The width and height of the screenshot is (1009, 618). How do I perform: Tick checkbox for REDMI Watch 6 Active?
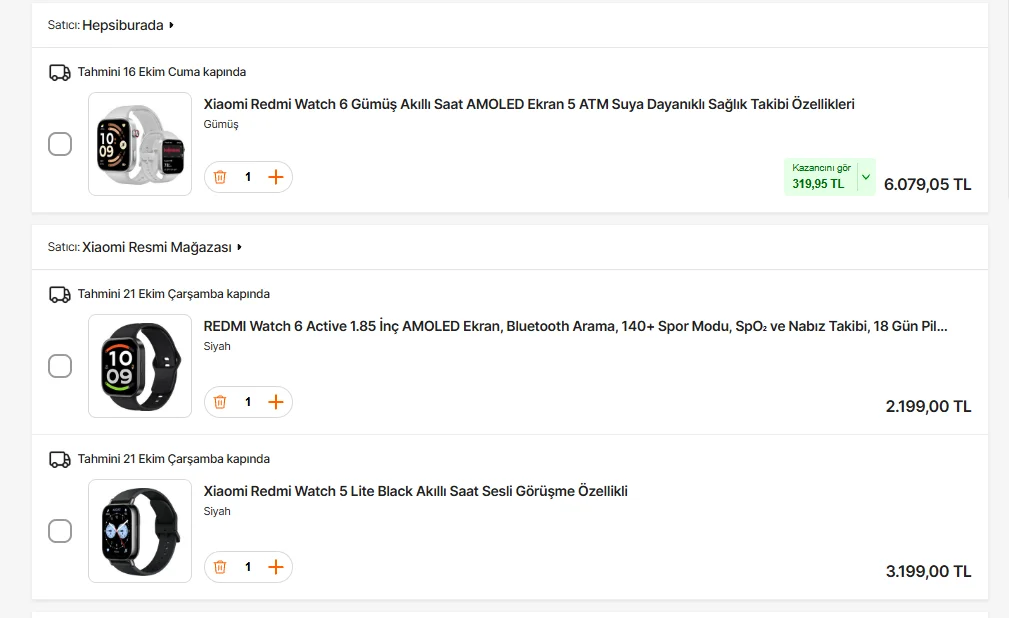tap(60, 366)
